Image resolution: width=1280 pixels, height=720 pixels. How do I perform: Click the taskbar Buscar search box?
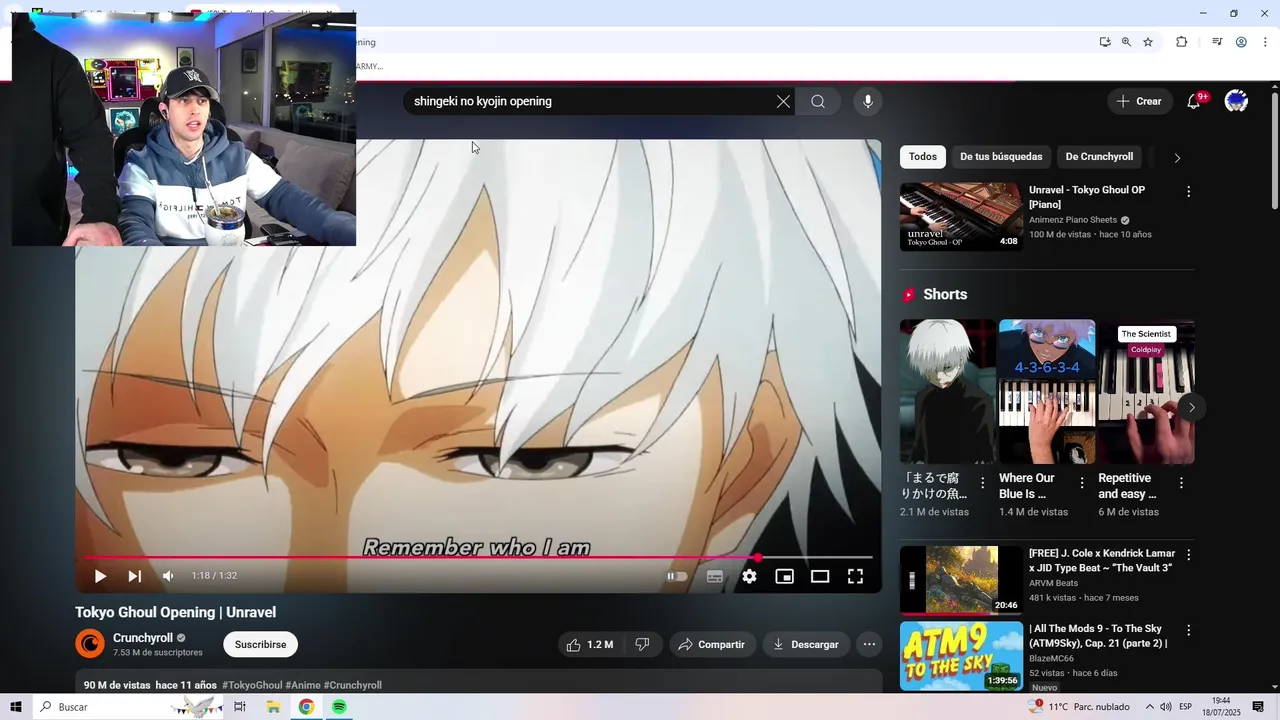coord(128,707)
